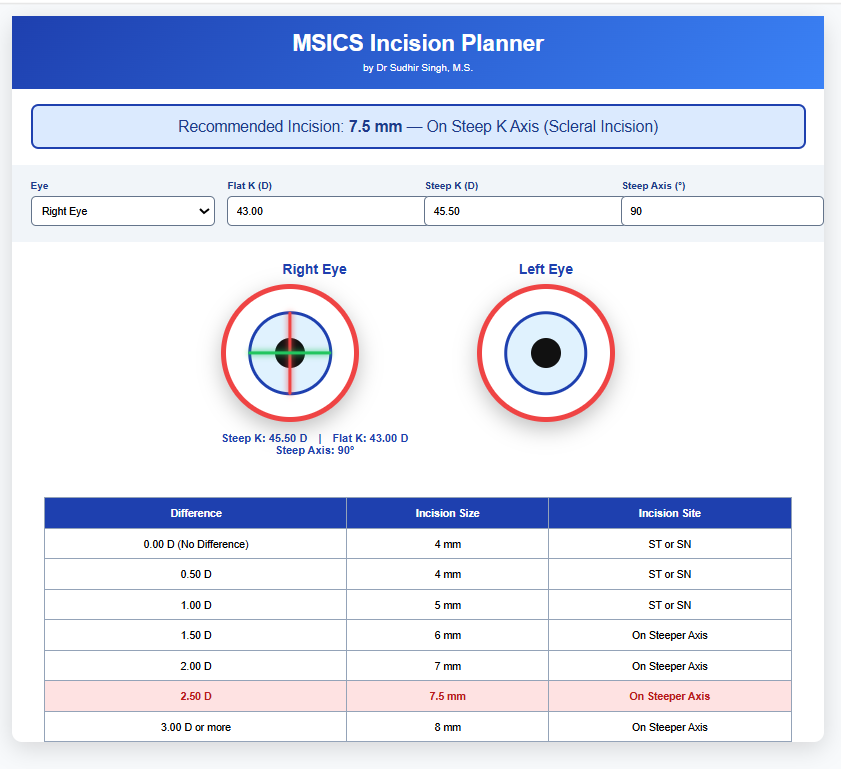Click the Right Eye diagram

click(x=290, y=353)
